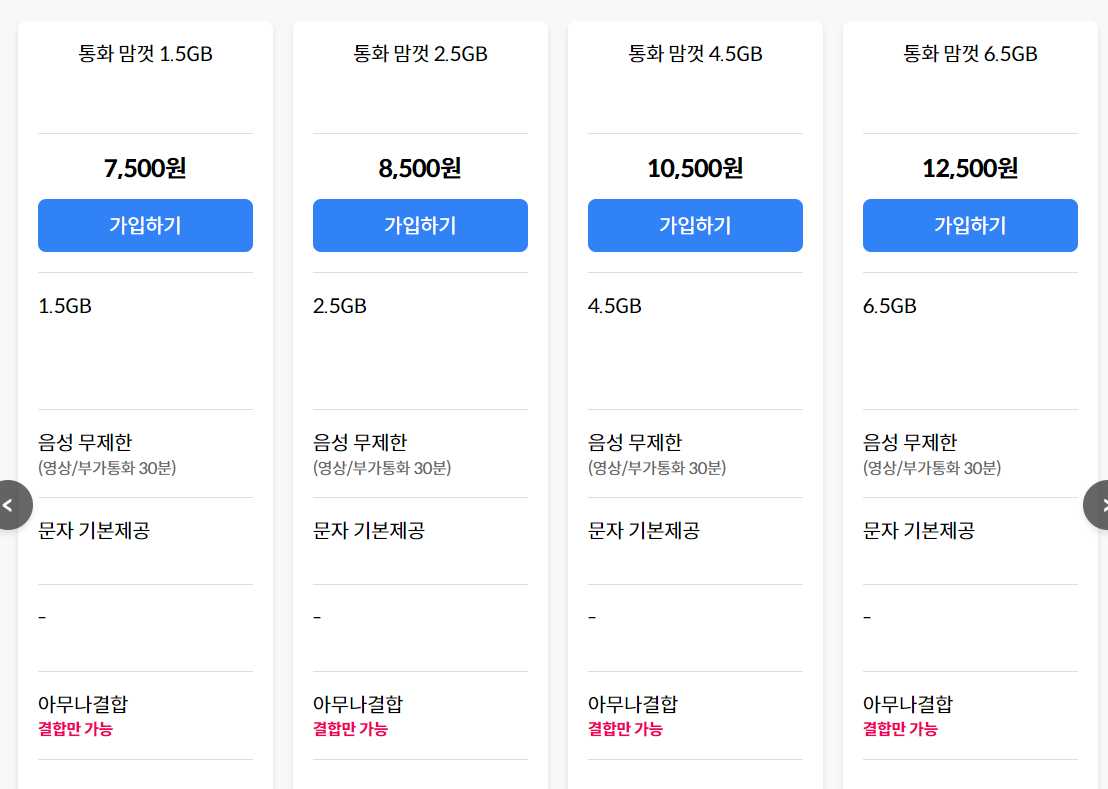Select the 통화 맘껏 6.5GB plan title
This screenshot has height=789, width=1108.
coord(968,54)
